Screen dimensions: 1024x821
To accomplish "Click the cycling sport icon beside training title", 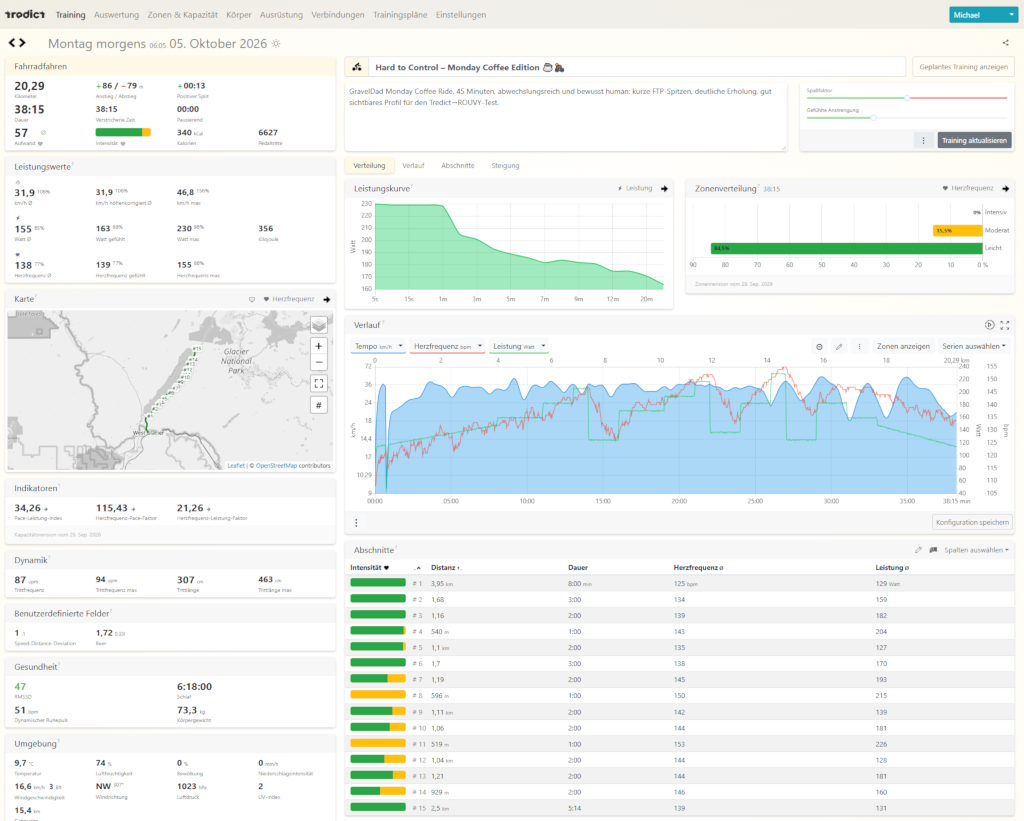I will coord(357,67).
